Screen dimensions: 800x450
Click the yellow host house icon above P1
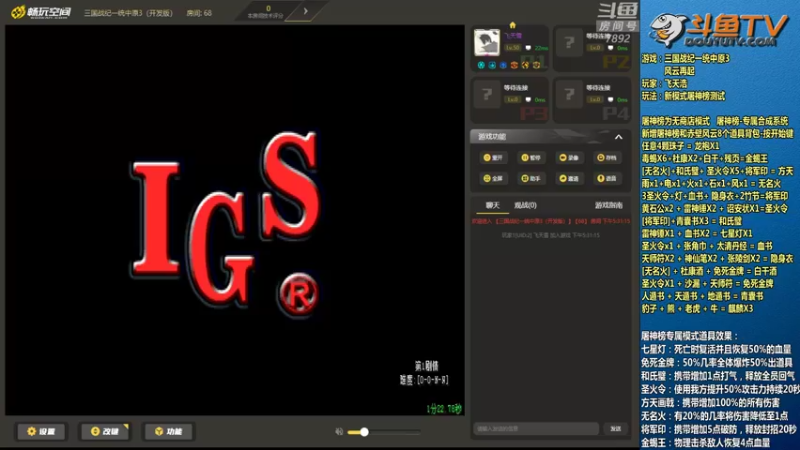512,25
